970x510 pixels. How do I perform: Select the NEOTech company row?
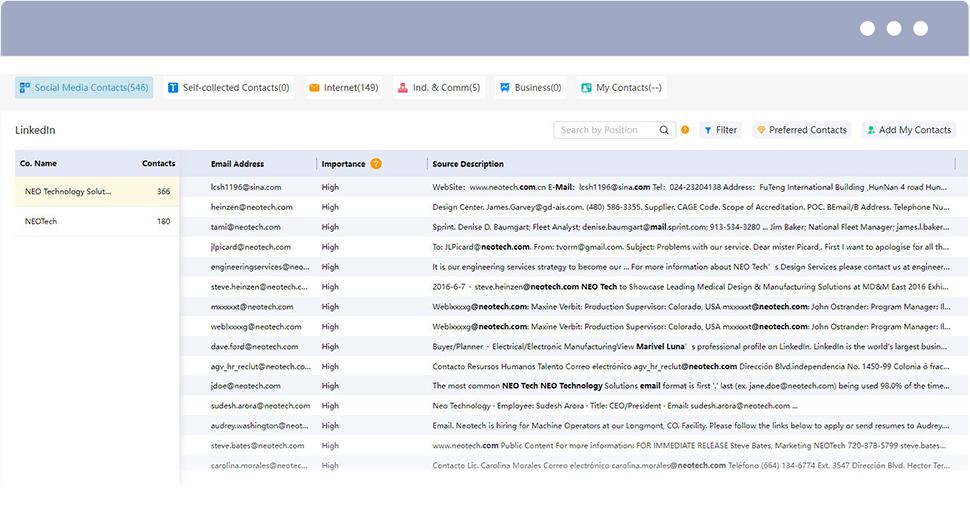point(97,222)
